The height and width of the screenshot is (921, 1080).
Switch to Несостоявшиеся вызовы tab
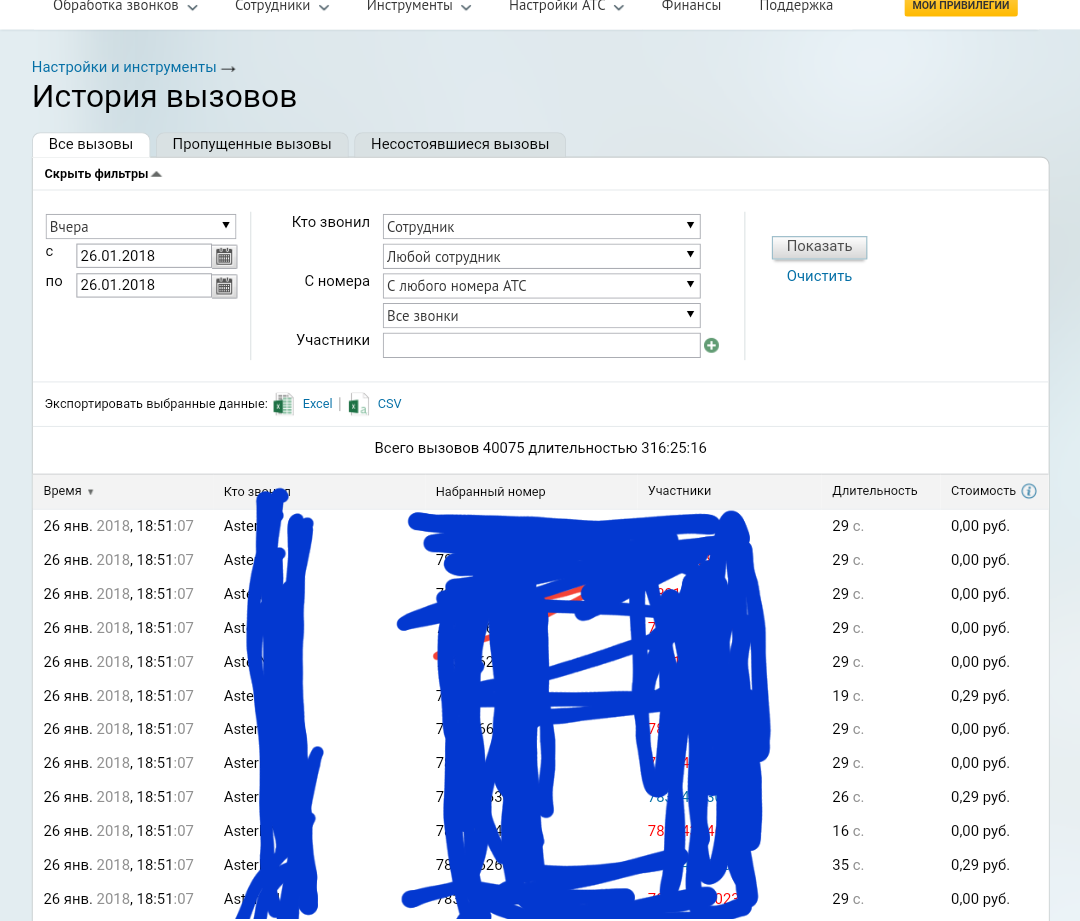tap(460, 144)
